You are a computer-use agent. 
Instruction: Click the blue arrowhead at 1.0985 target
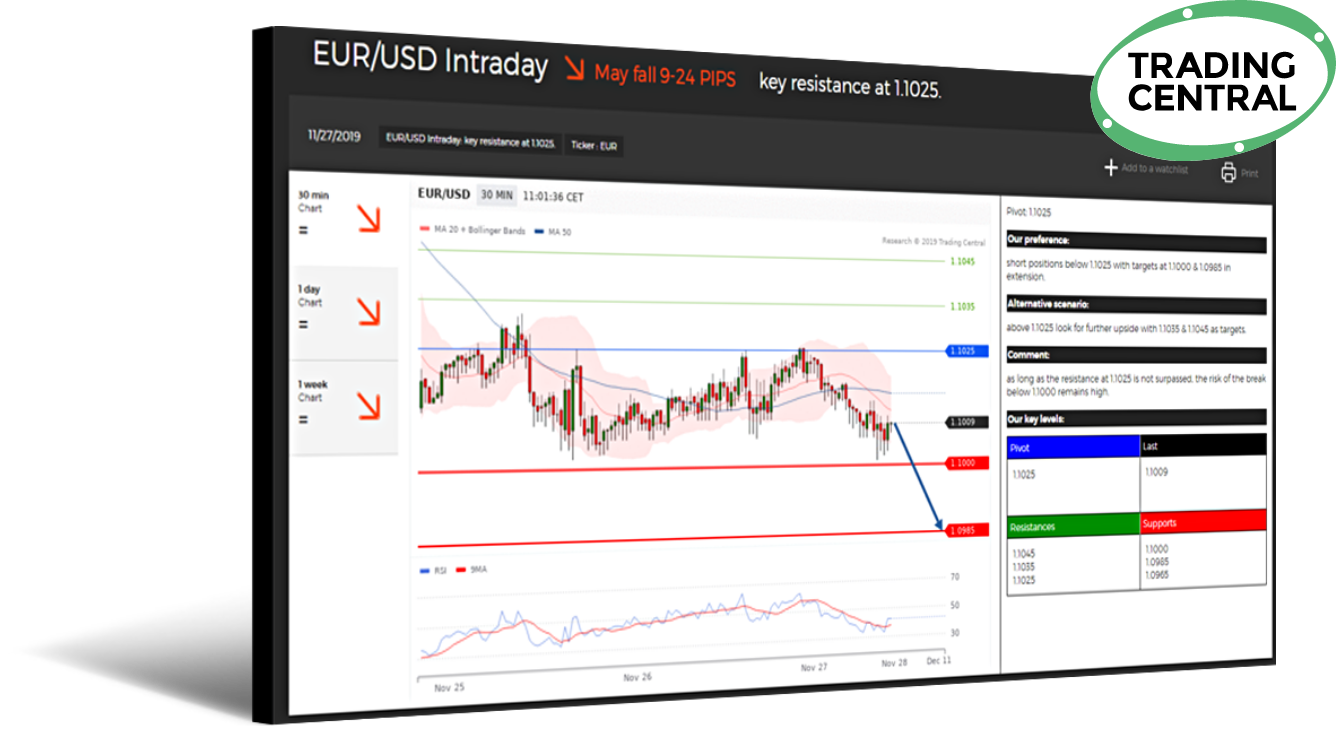[x=938, y=524]
